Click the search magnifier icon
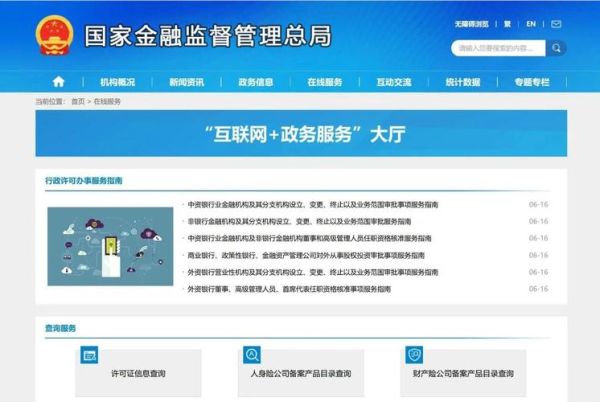The image size is (600, 402). (x=557, y=48)
